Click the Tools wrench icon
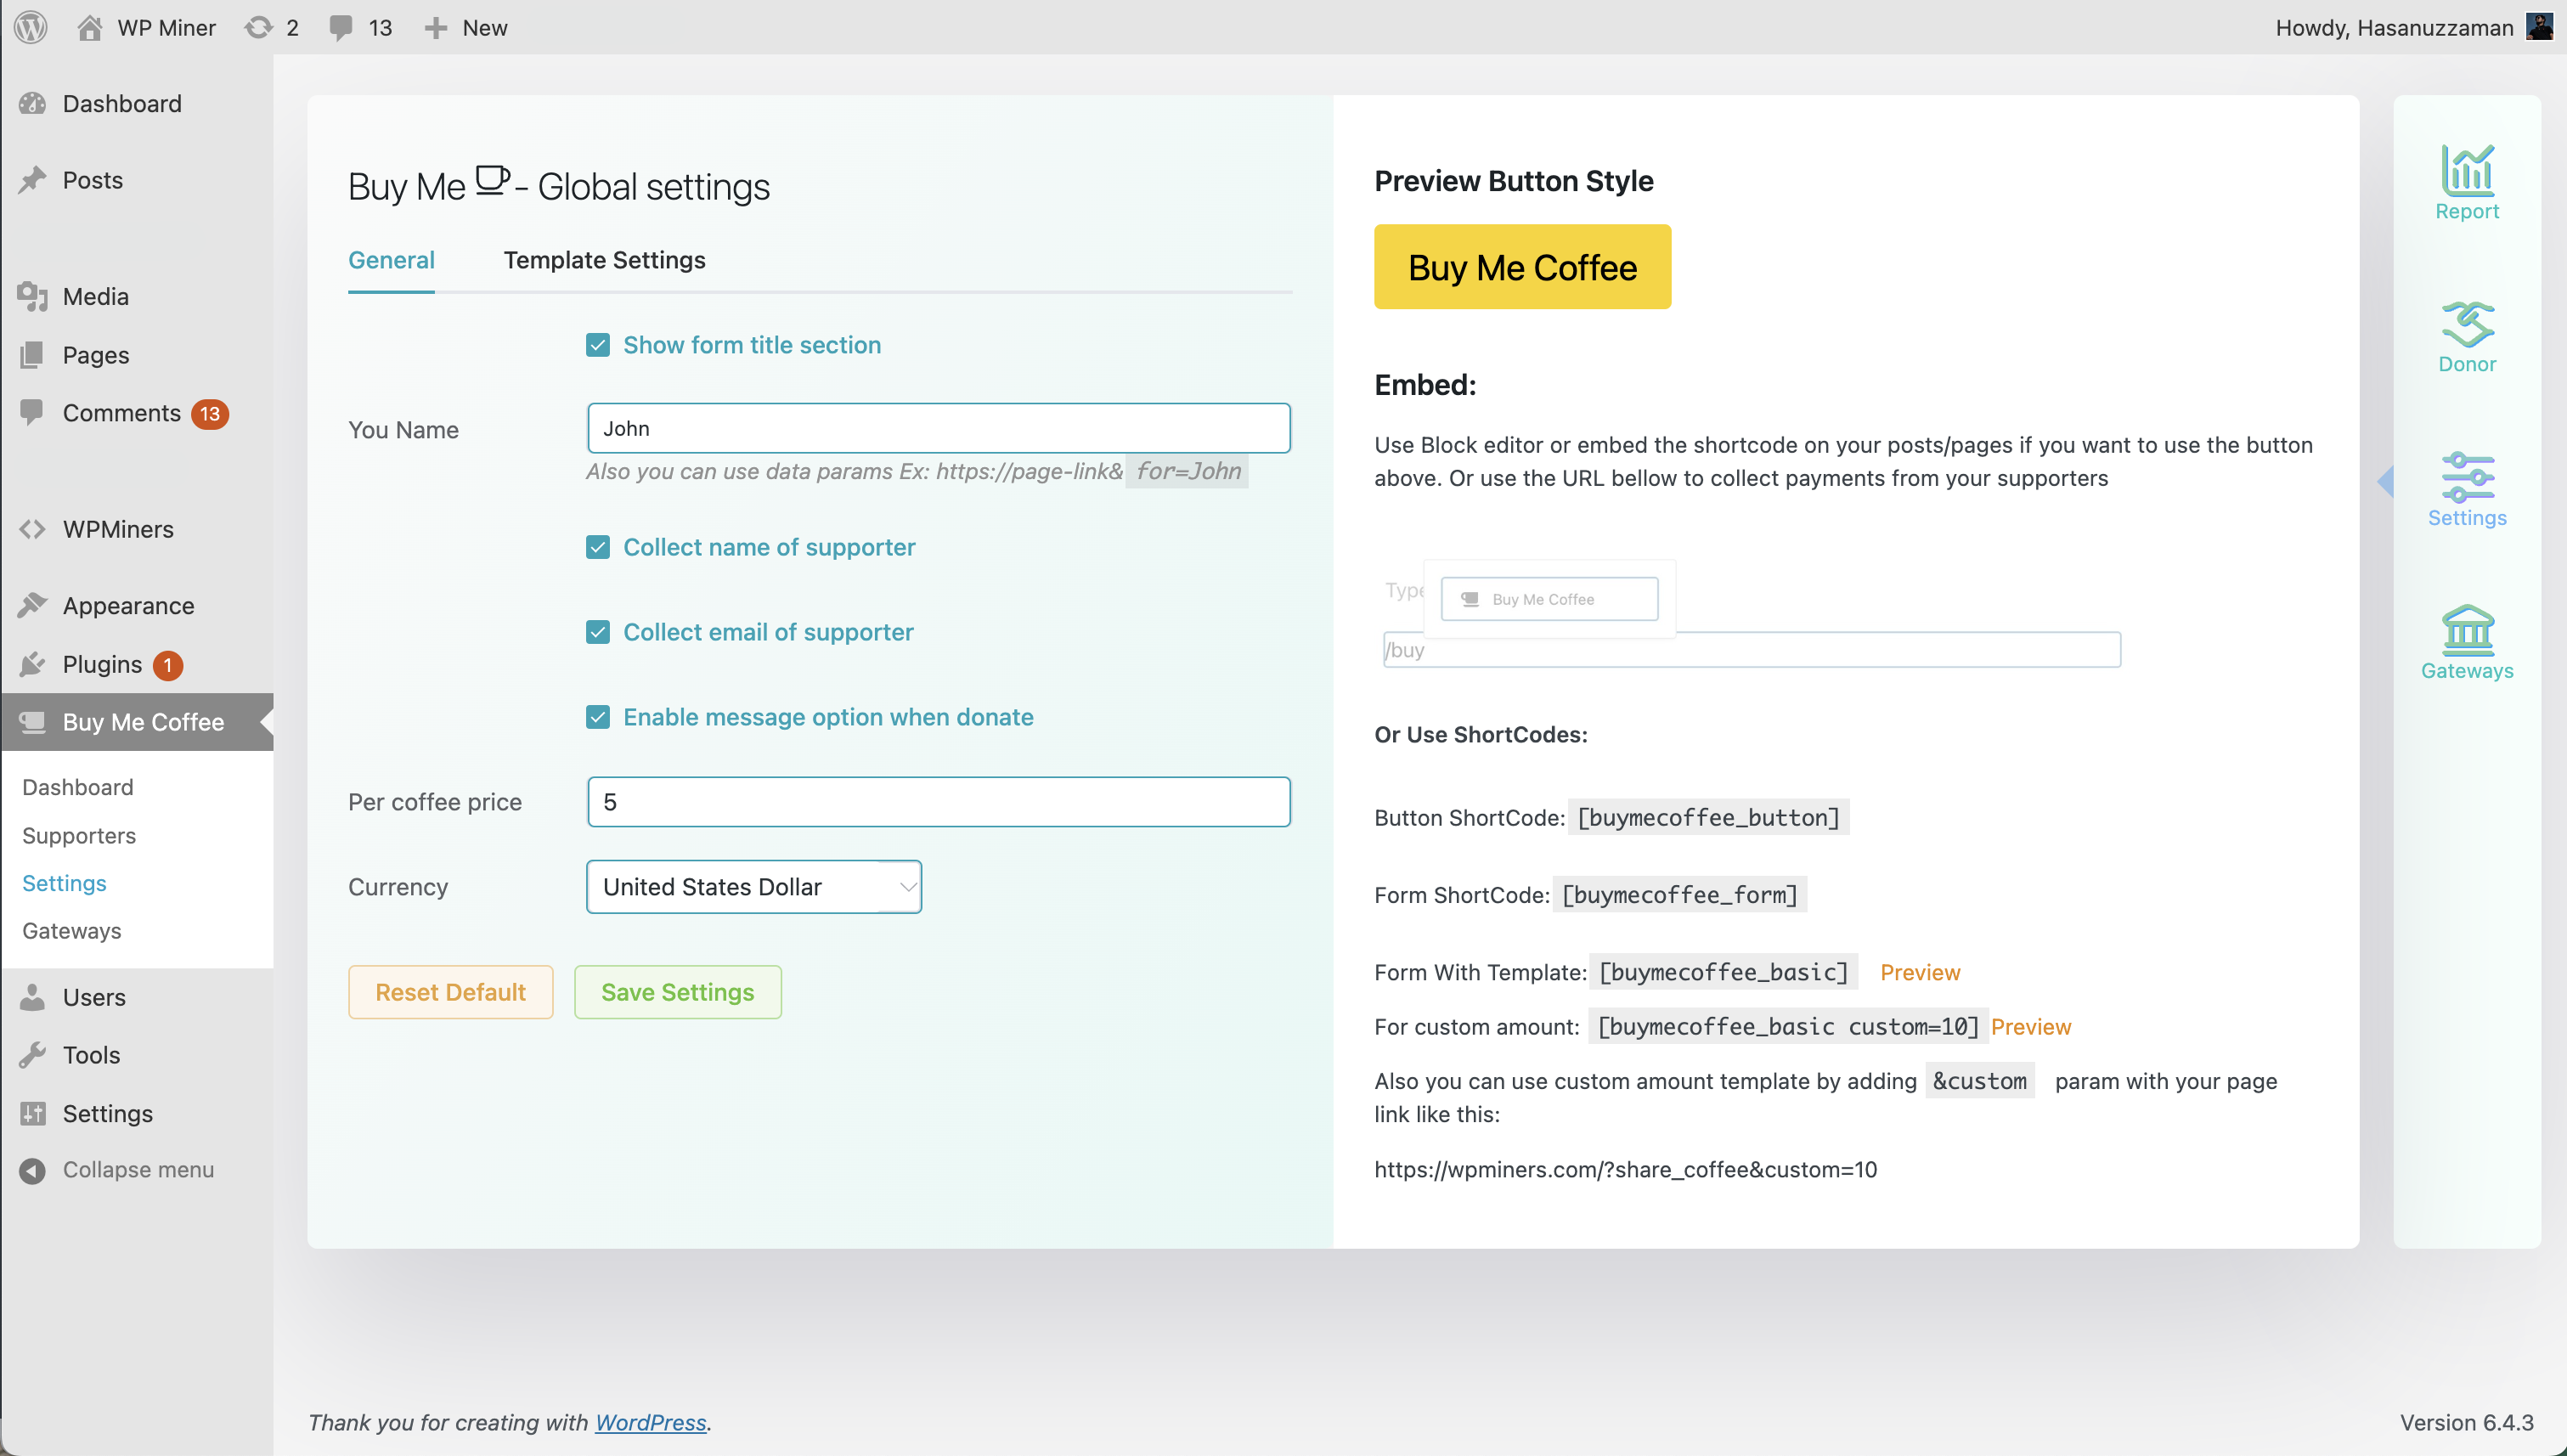Screen dimensions: 2567x1456 coord(32,1055)
